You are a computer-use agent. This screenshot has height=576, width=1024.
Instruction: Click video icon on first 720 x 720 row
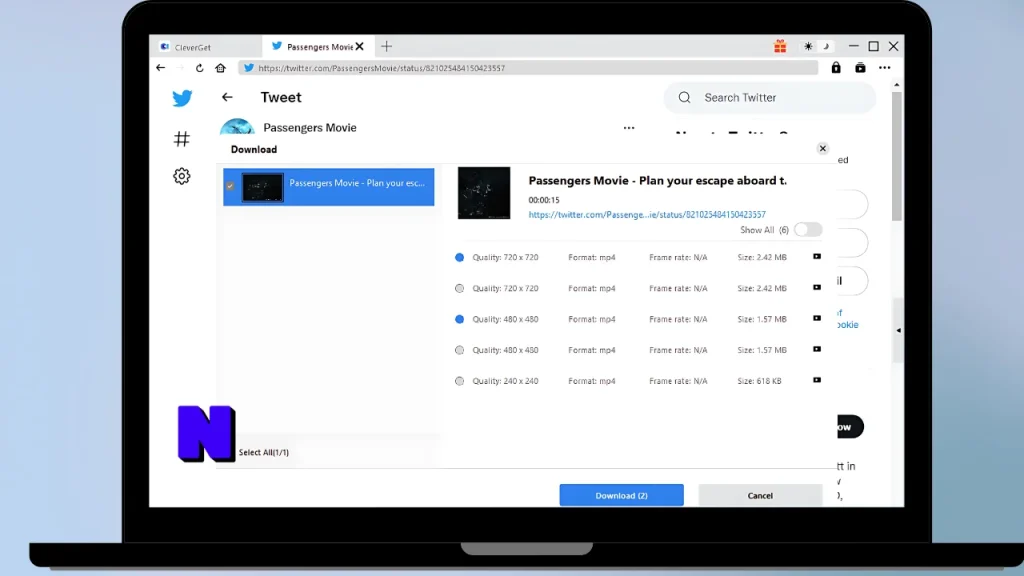pos(817,257)
